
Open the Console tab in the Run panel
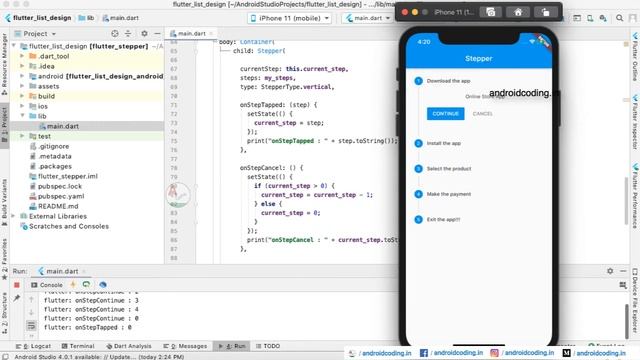47,284
